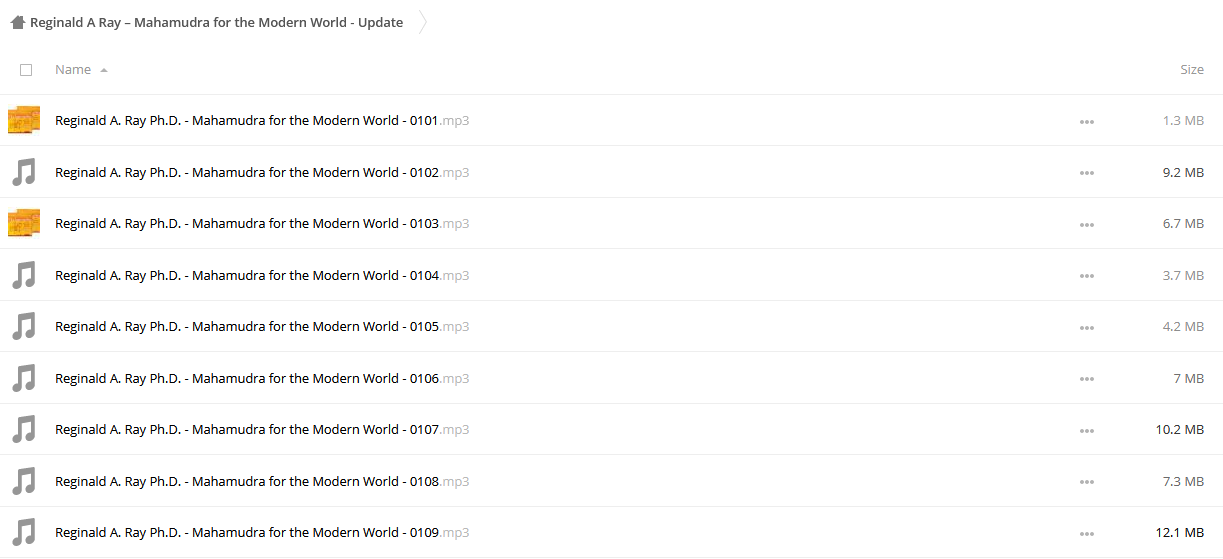Open the more options menu for file 0103
The height and width of the screenshot is (559, 1223).
pyautogui.click(x=1087, y=224)
